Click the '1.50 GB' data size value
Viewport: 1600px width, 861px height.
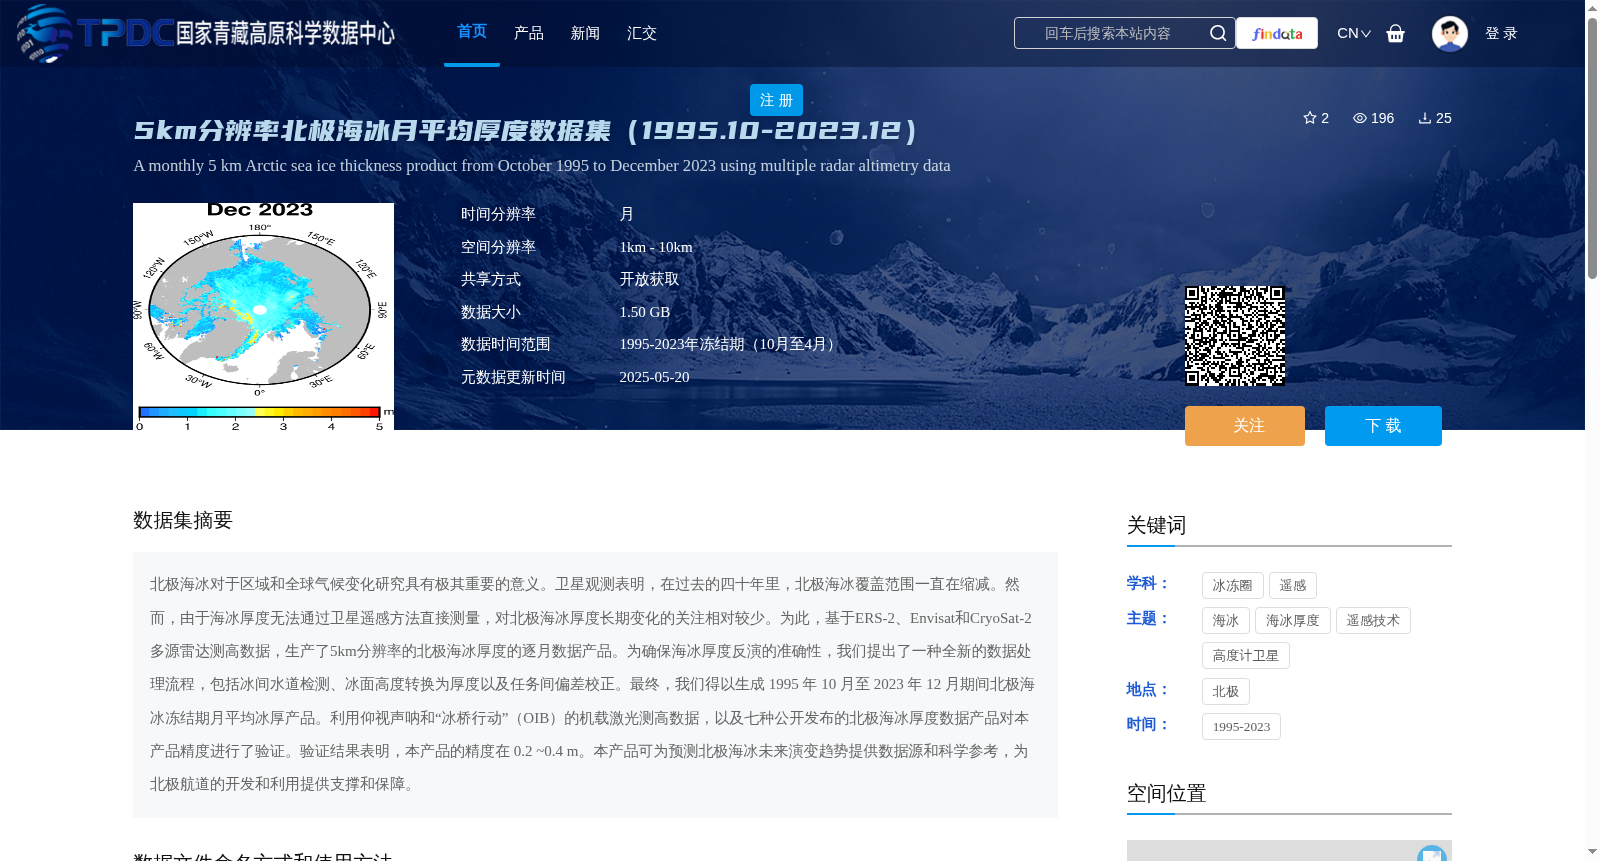pyautogui.click(x=645, y=312)
